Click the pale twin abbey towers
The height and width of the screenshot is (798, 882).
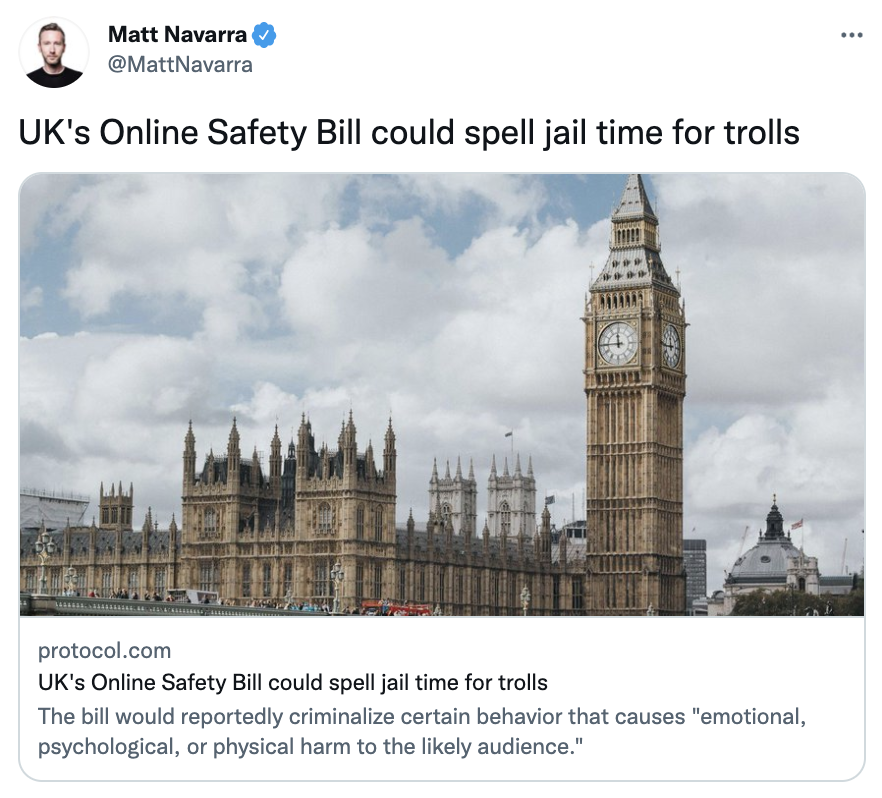483,493
